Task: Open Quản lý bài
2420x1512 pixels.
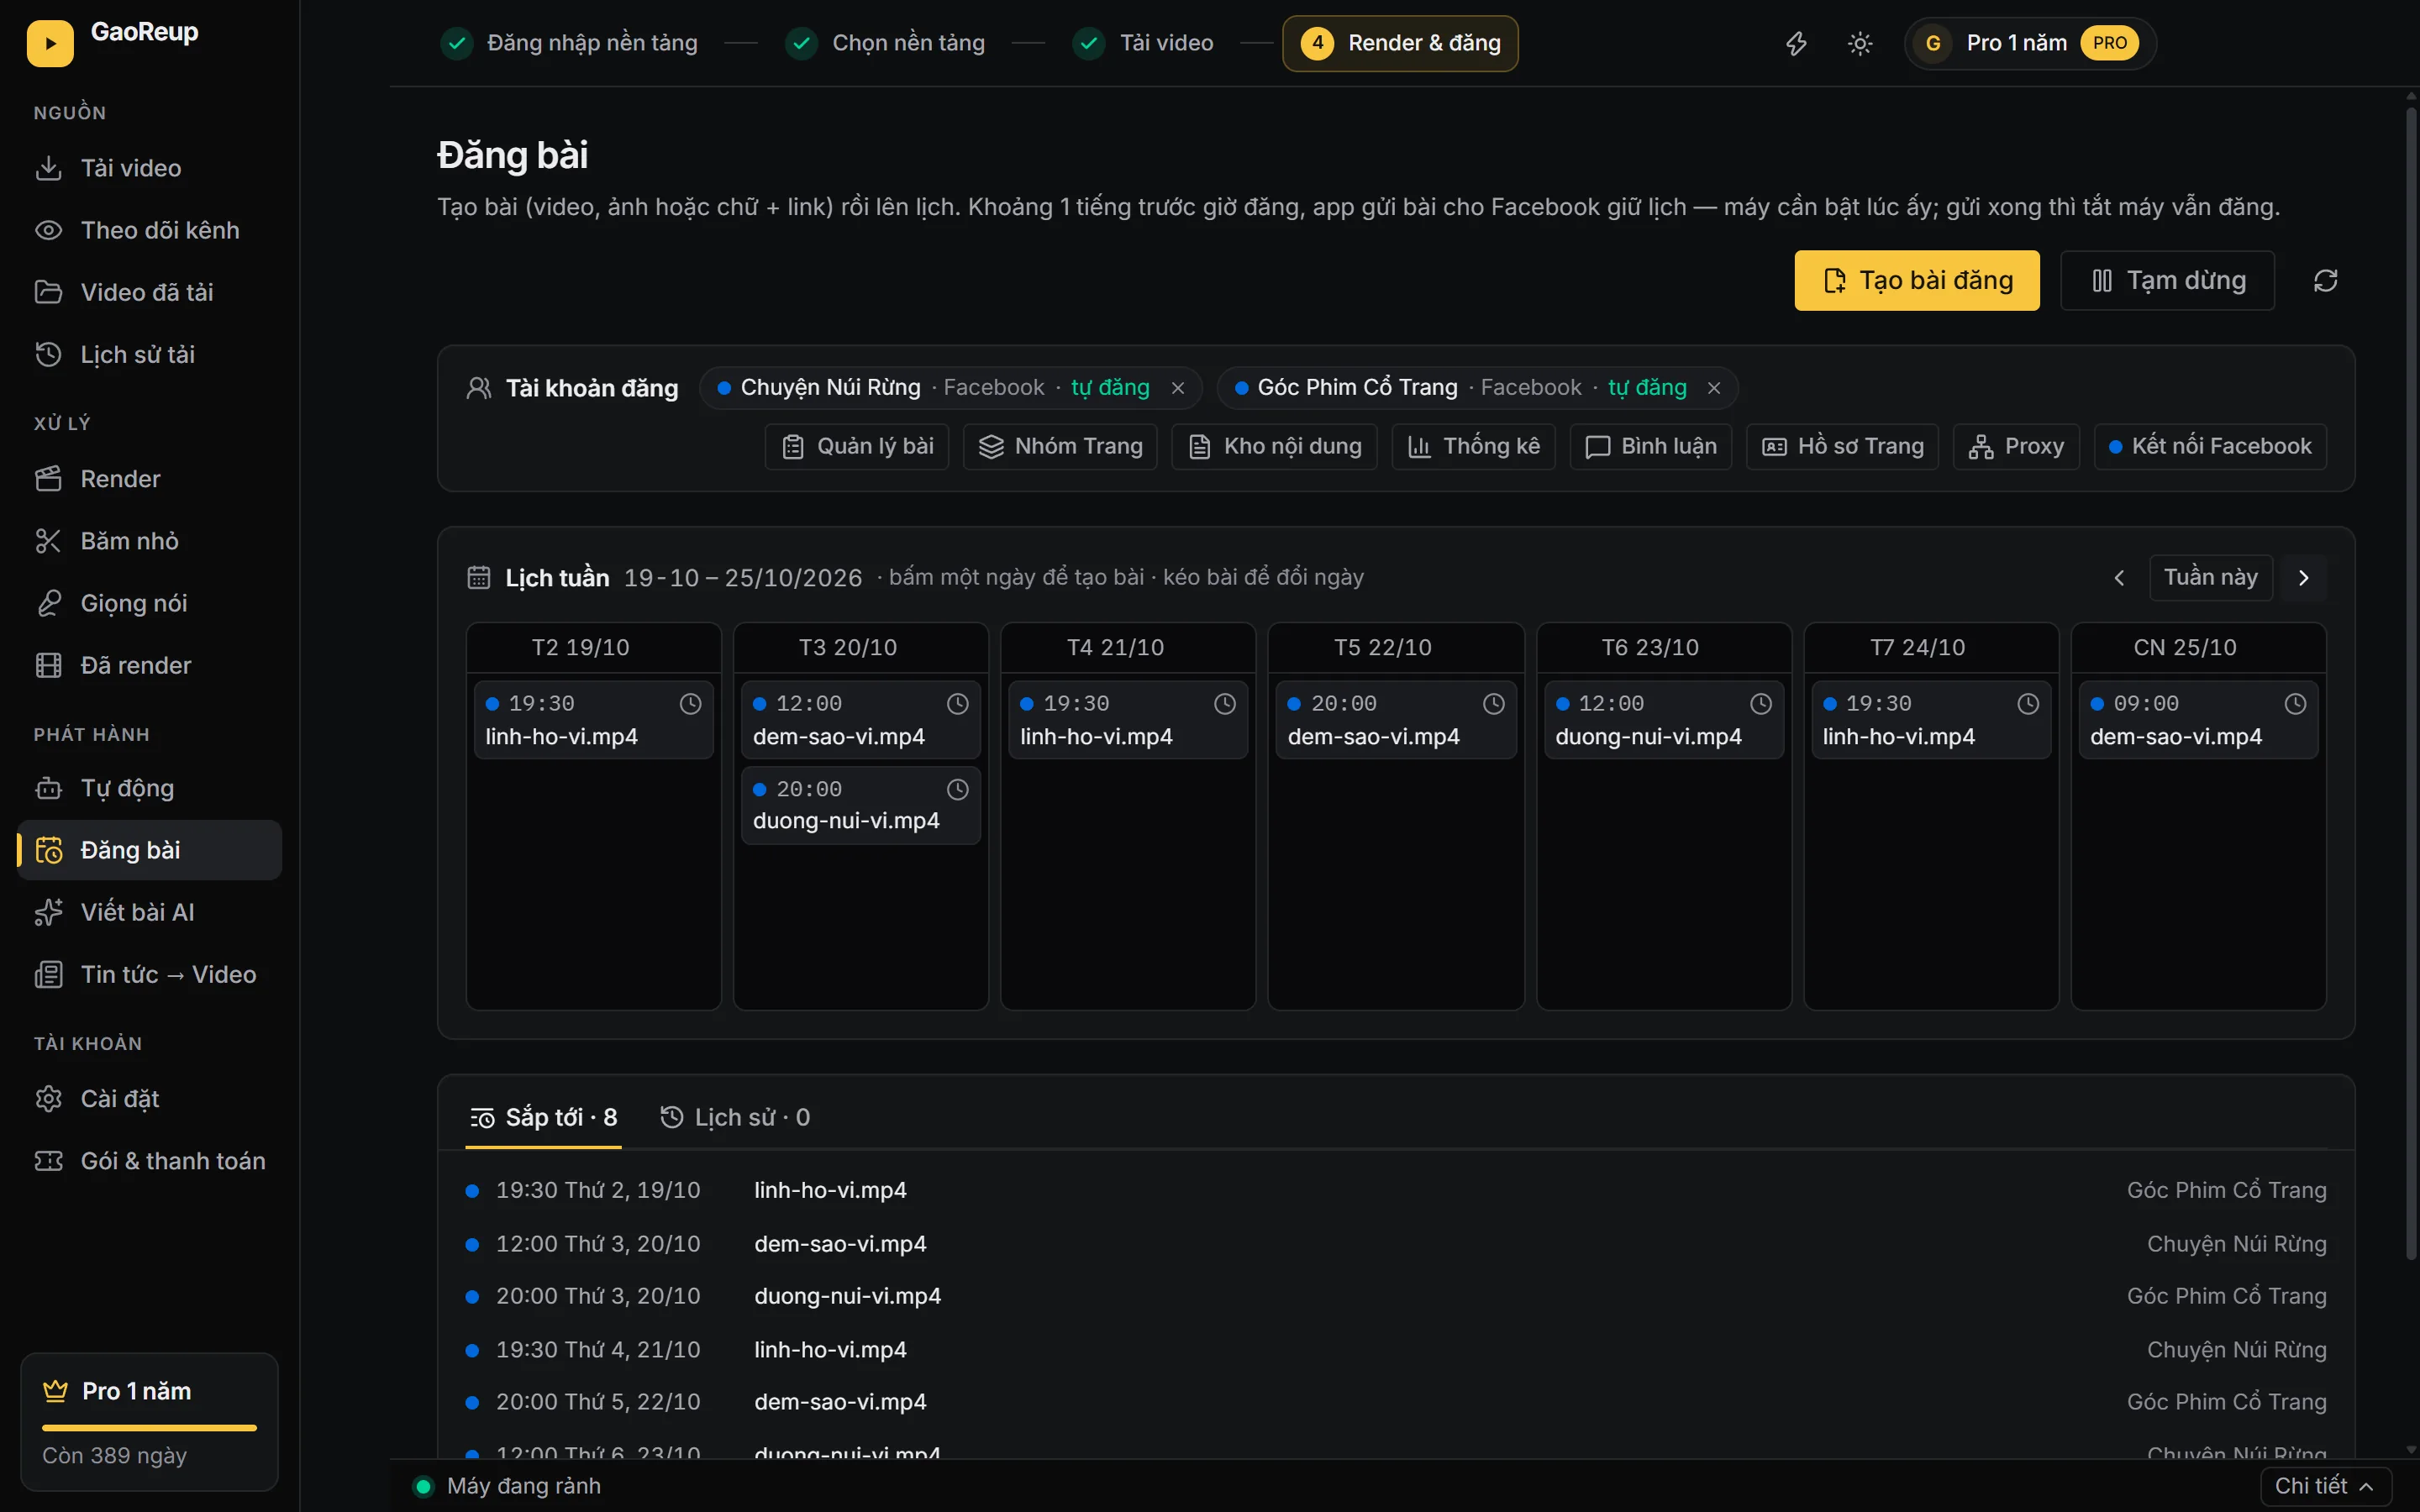Action: [857, 447]
